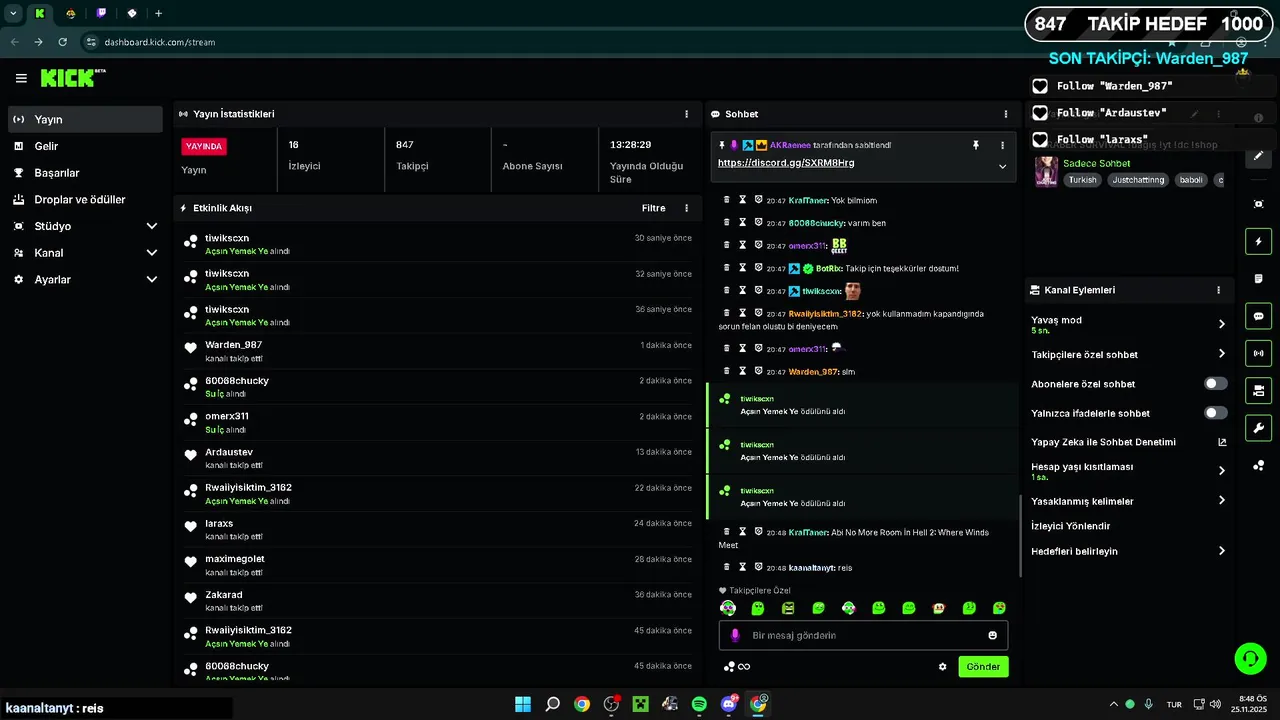The width and height of the screenshot is (1280, 720).
Task: Open the channel points icon in right rail
Action: click(1258, 466)
